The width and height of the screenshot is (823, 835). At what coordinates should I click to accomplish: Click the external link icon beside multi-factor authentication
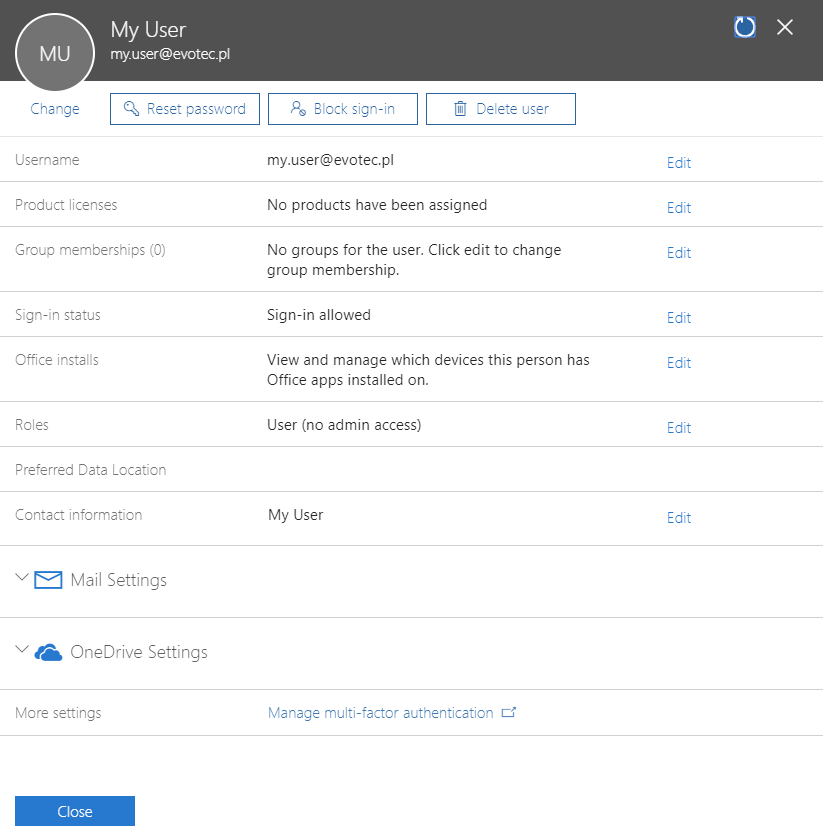point(510,712)
